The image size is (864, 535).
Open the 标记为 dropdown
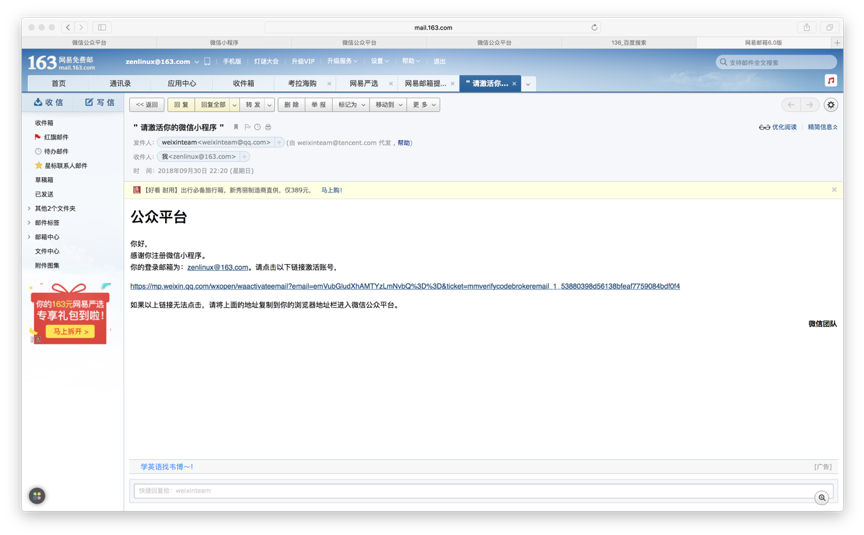click(351, 105)
